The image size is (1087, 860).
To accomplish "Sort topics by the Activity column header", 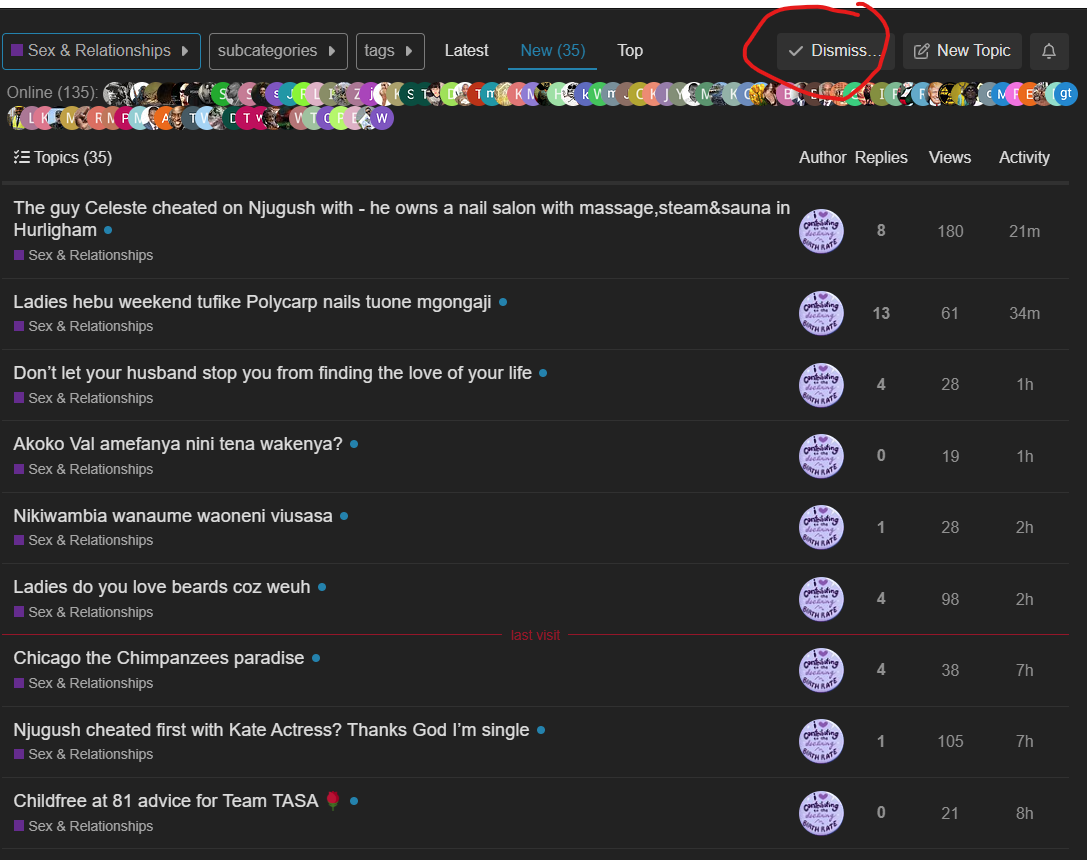I will point(1024,157).
